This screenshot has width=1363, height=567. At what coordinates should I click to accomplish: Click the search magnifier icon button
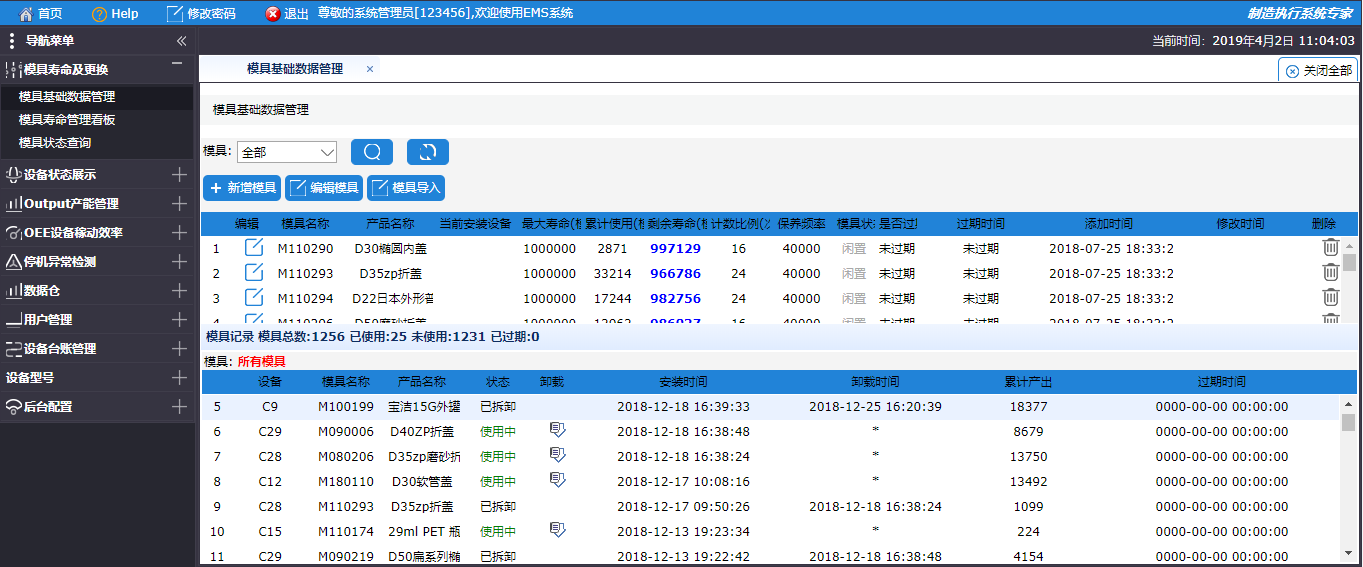372,152
